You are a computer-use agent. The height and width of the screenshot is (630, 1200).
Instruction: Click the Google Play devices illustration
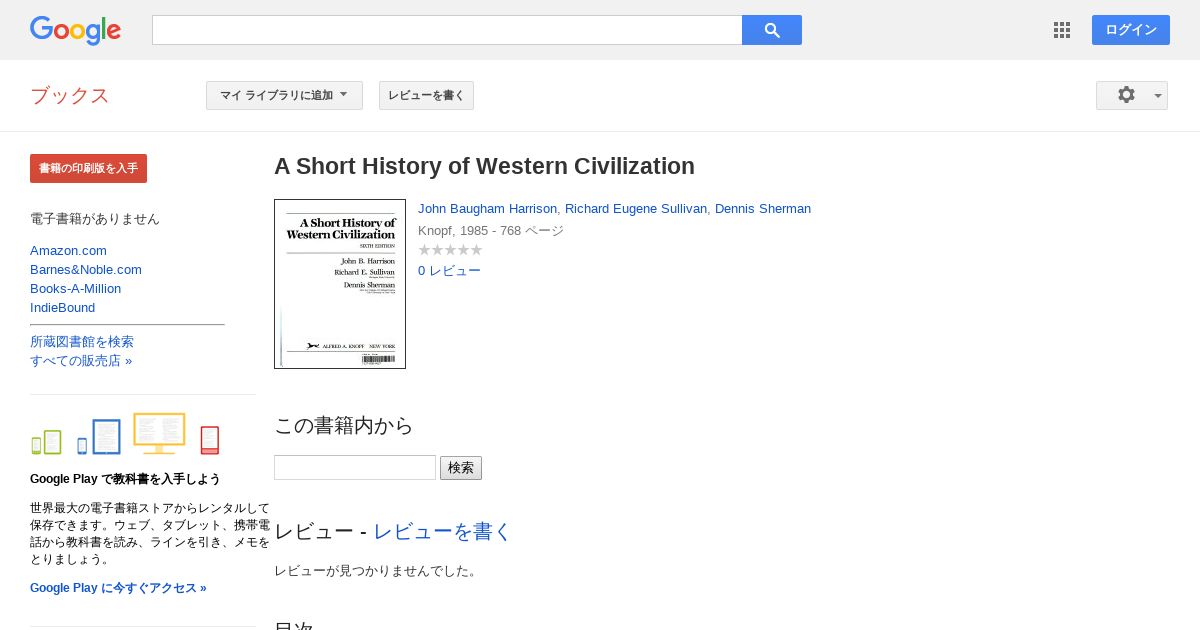[x=125, y=434]
